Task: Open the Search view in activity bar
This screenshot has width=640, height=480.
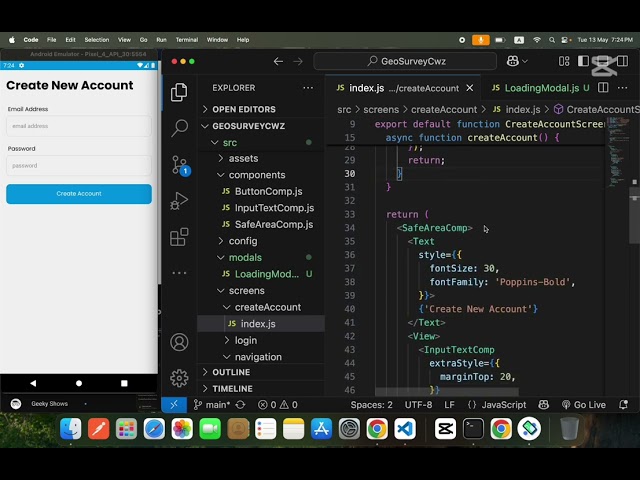Action: point(179,128)
